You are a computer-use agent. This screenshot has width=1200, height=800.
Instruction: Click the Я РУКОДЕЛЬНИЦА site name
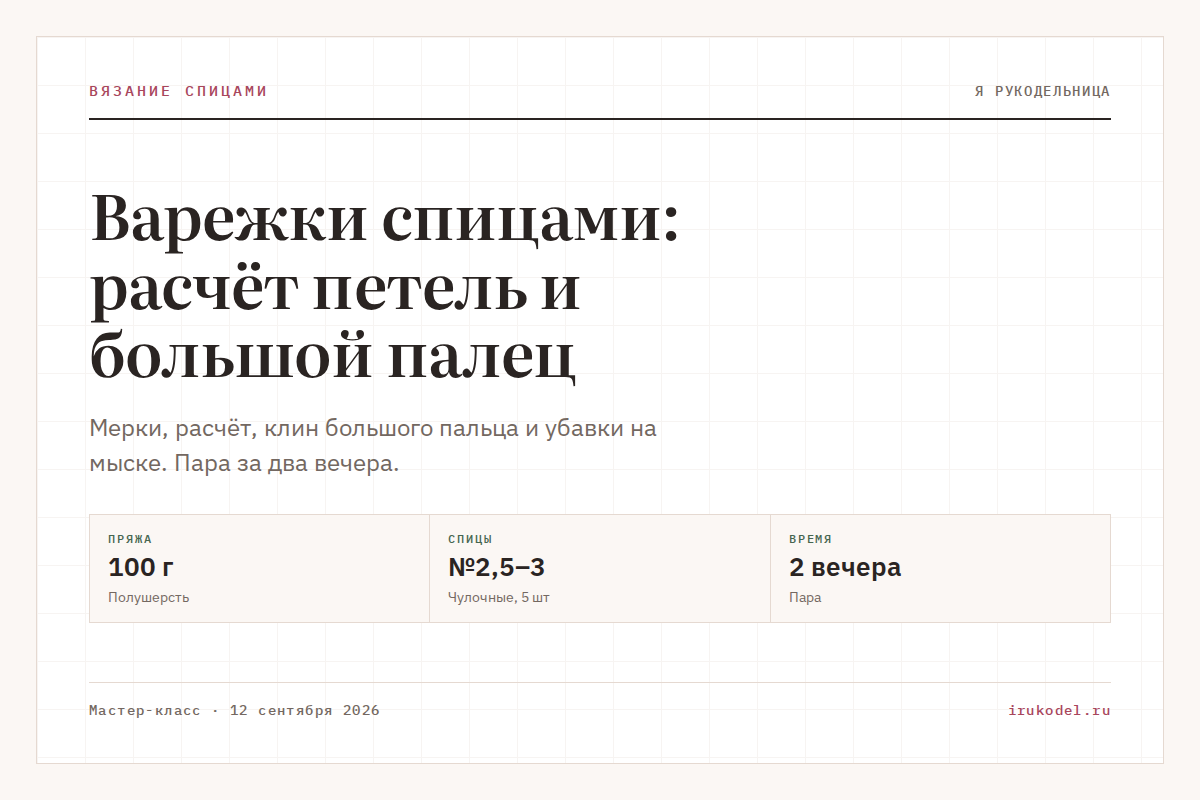click(x=1043, y=91)
